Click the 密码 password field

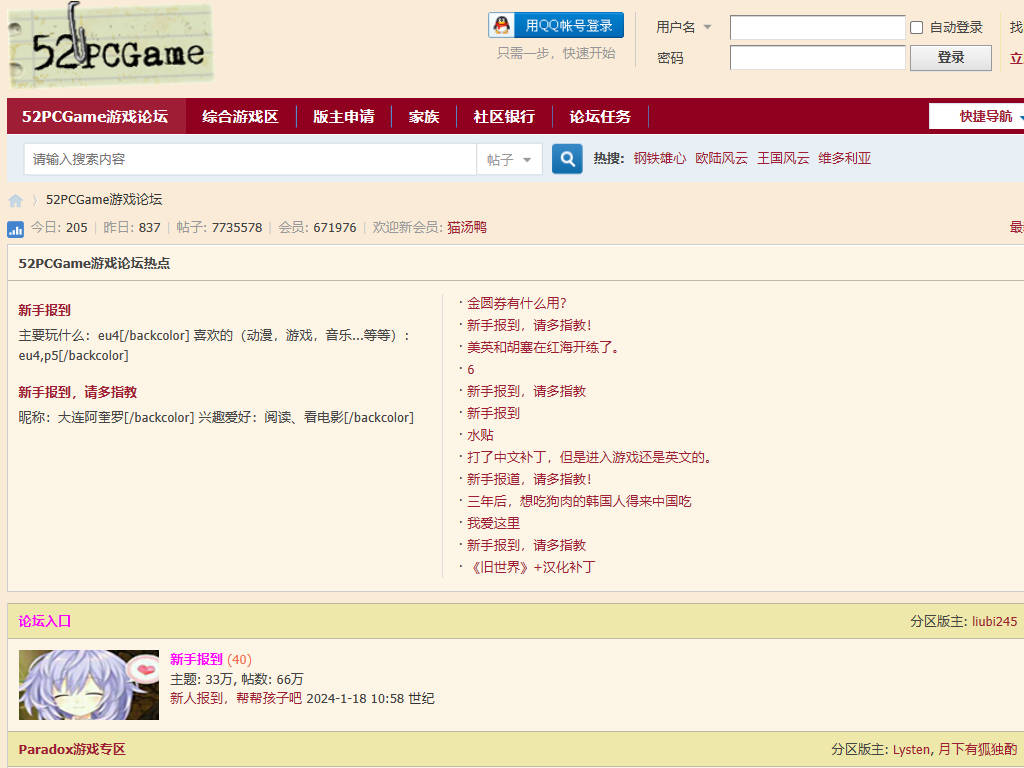pyautogui.click(x=817, y=58)
